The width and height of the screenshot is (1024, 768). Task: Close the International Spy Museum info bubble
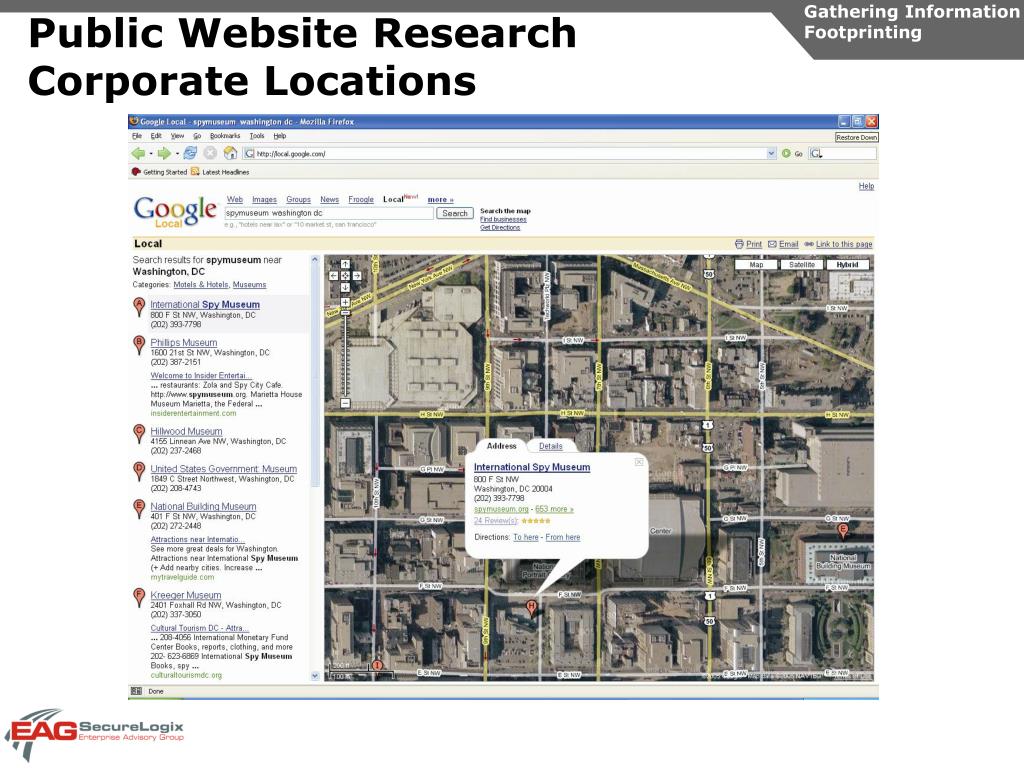(x=639, y=462)
